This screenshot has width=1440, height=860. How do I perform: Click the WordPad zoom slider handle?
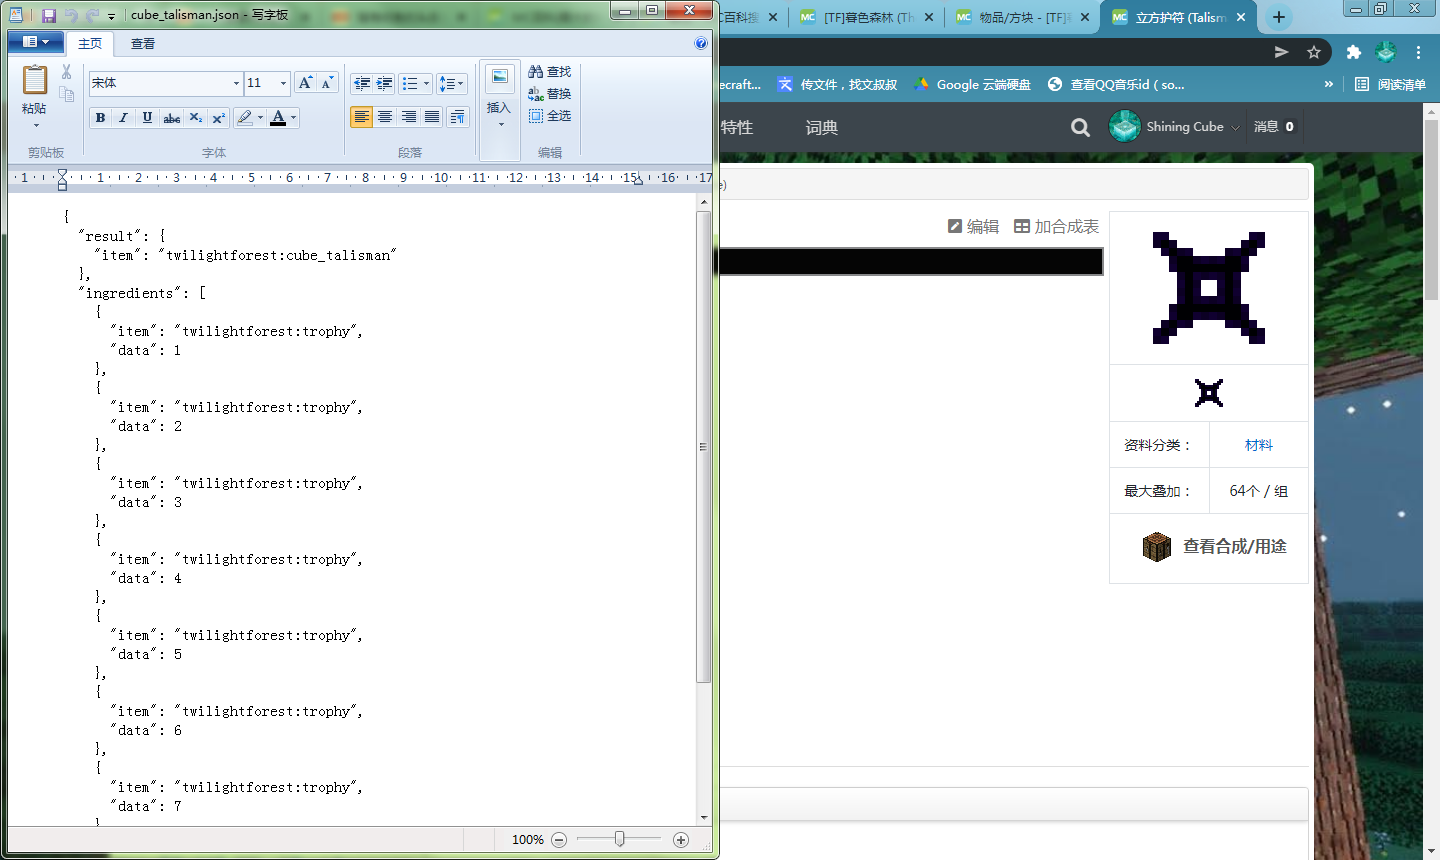click(x=620, y=839)
